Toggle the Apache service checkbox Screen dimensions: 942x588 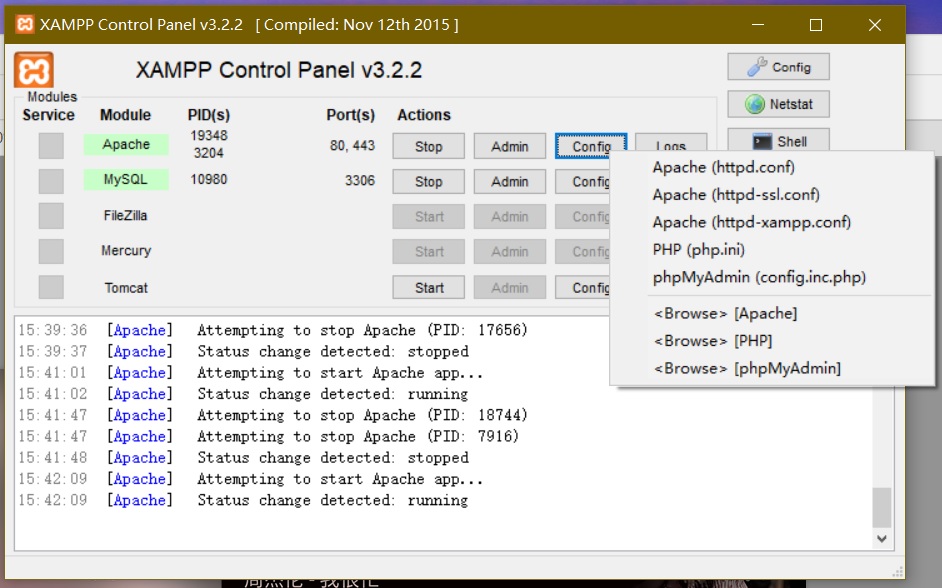click(x=51, y=145)
